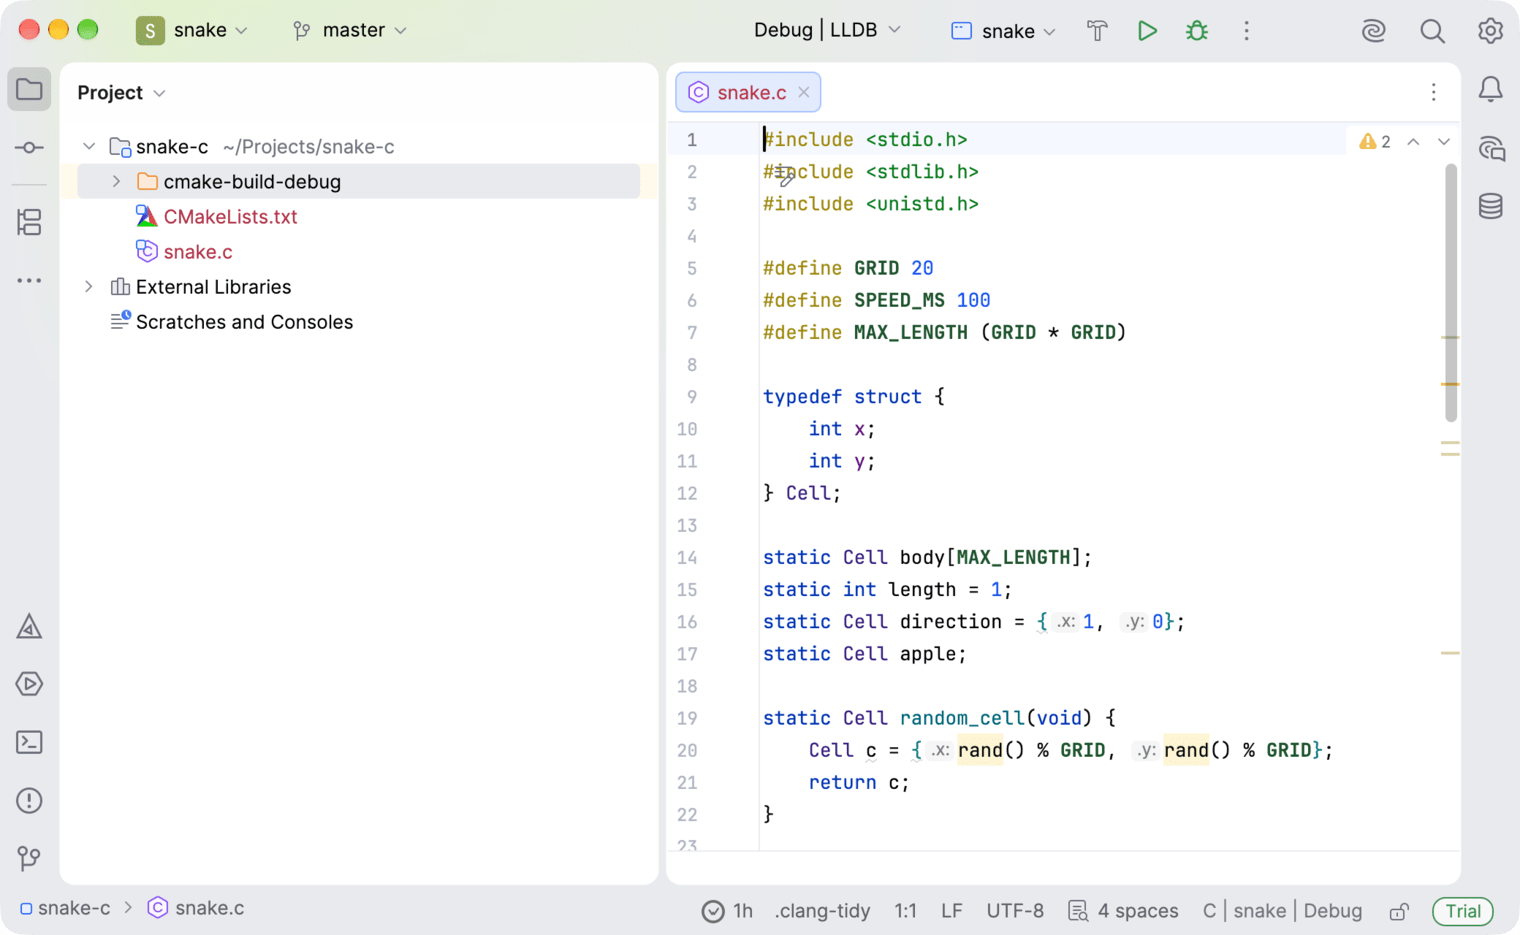This screenshot has height=935, width=1520.
Task: Select CMakeLists.txt in project tree
Action: pos(230,217)
